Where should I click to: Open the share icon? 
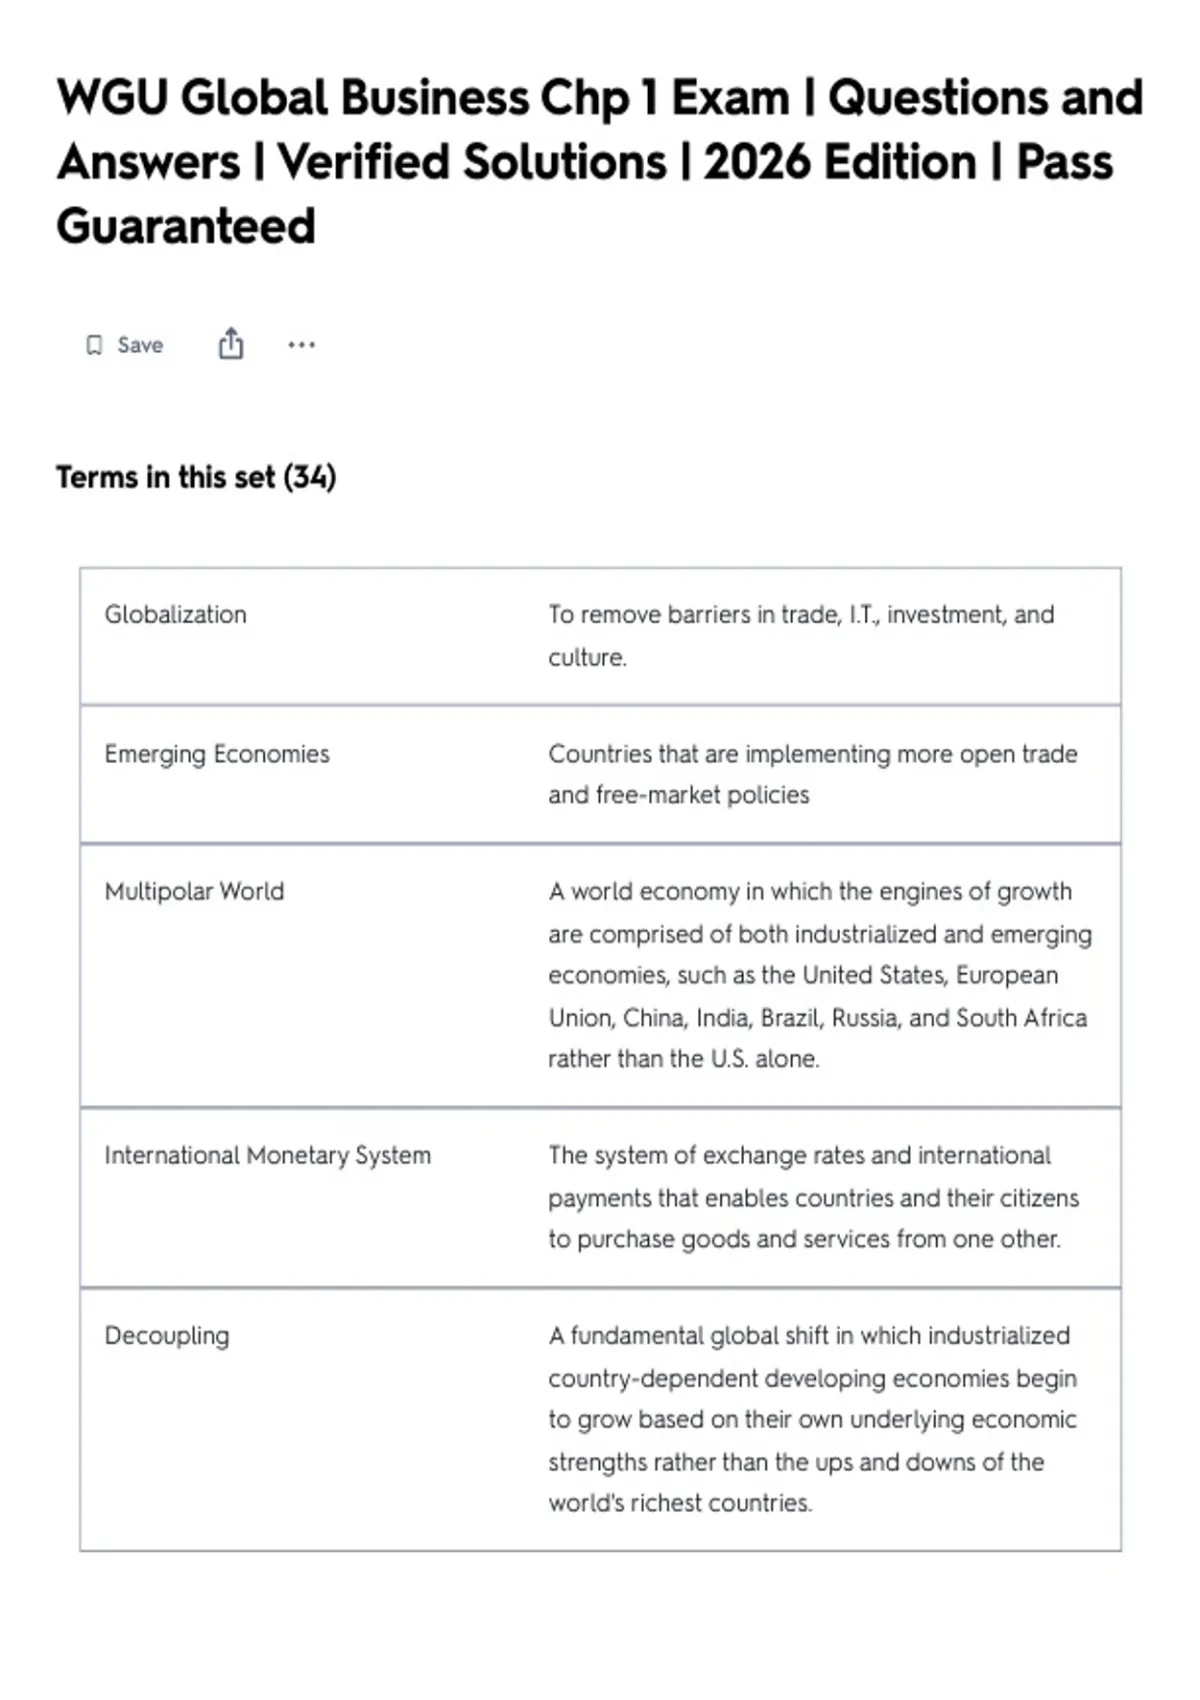coord(231,344)
